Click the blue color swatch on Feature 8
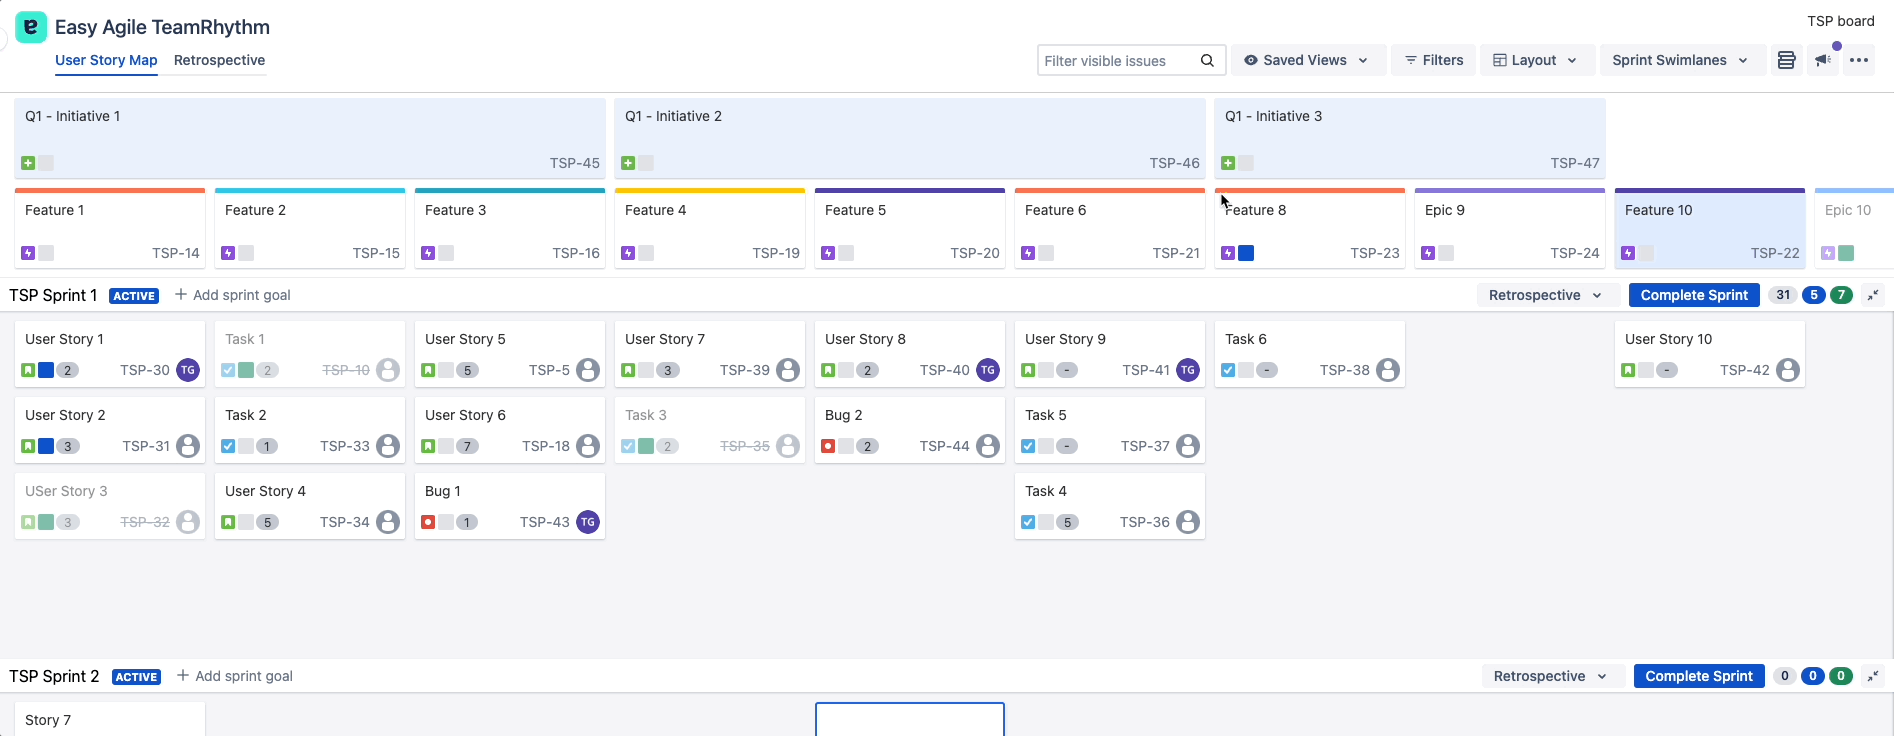 [1246, 253]
